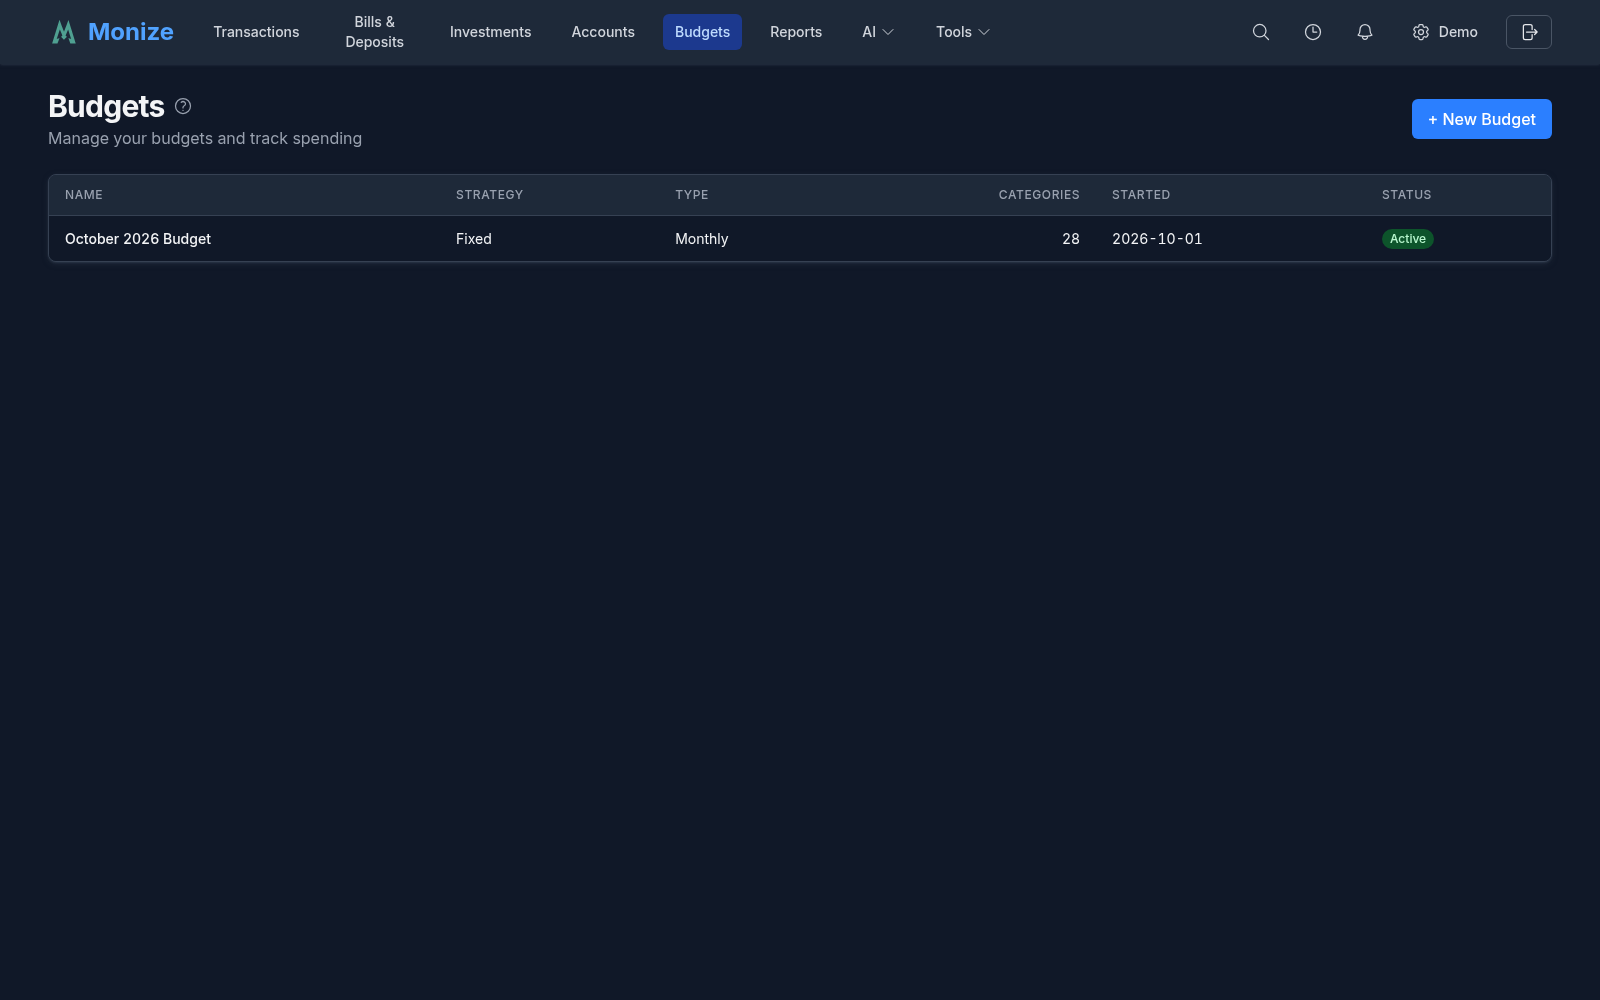Click the Monize logo icon
Image resolution: width=1600 pixels, height=1000 pixels.
click(64, 32)
